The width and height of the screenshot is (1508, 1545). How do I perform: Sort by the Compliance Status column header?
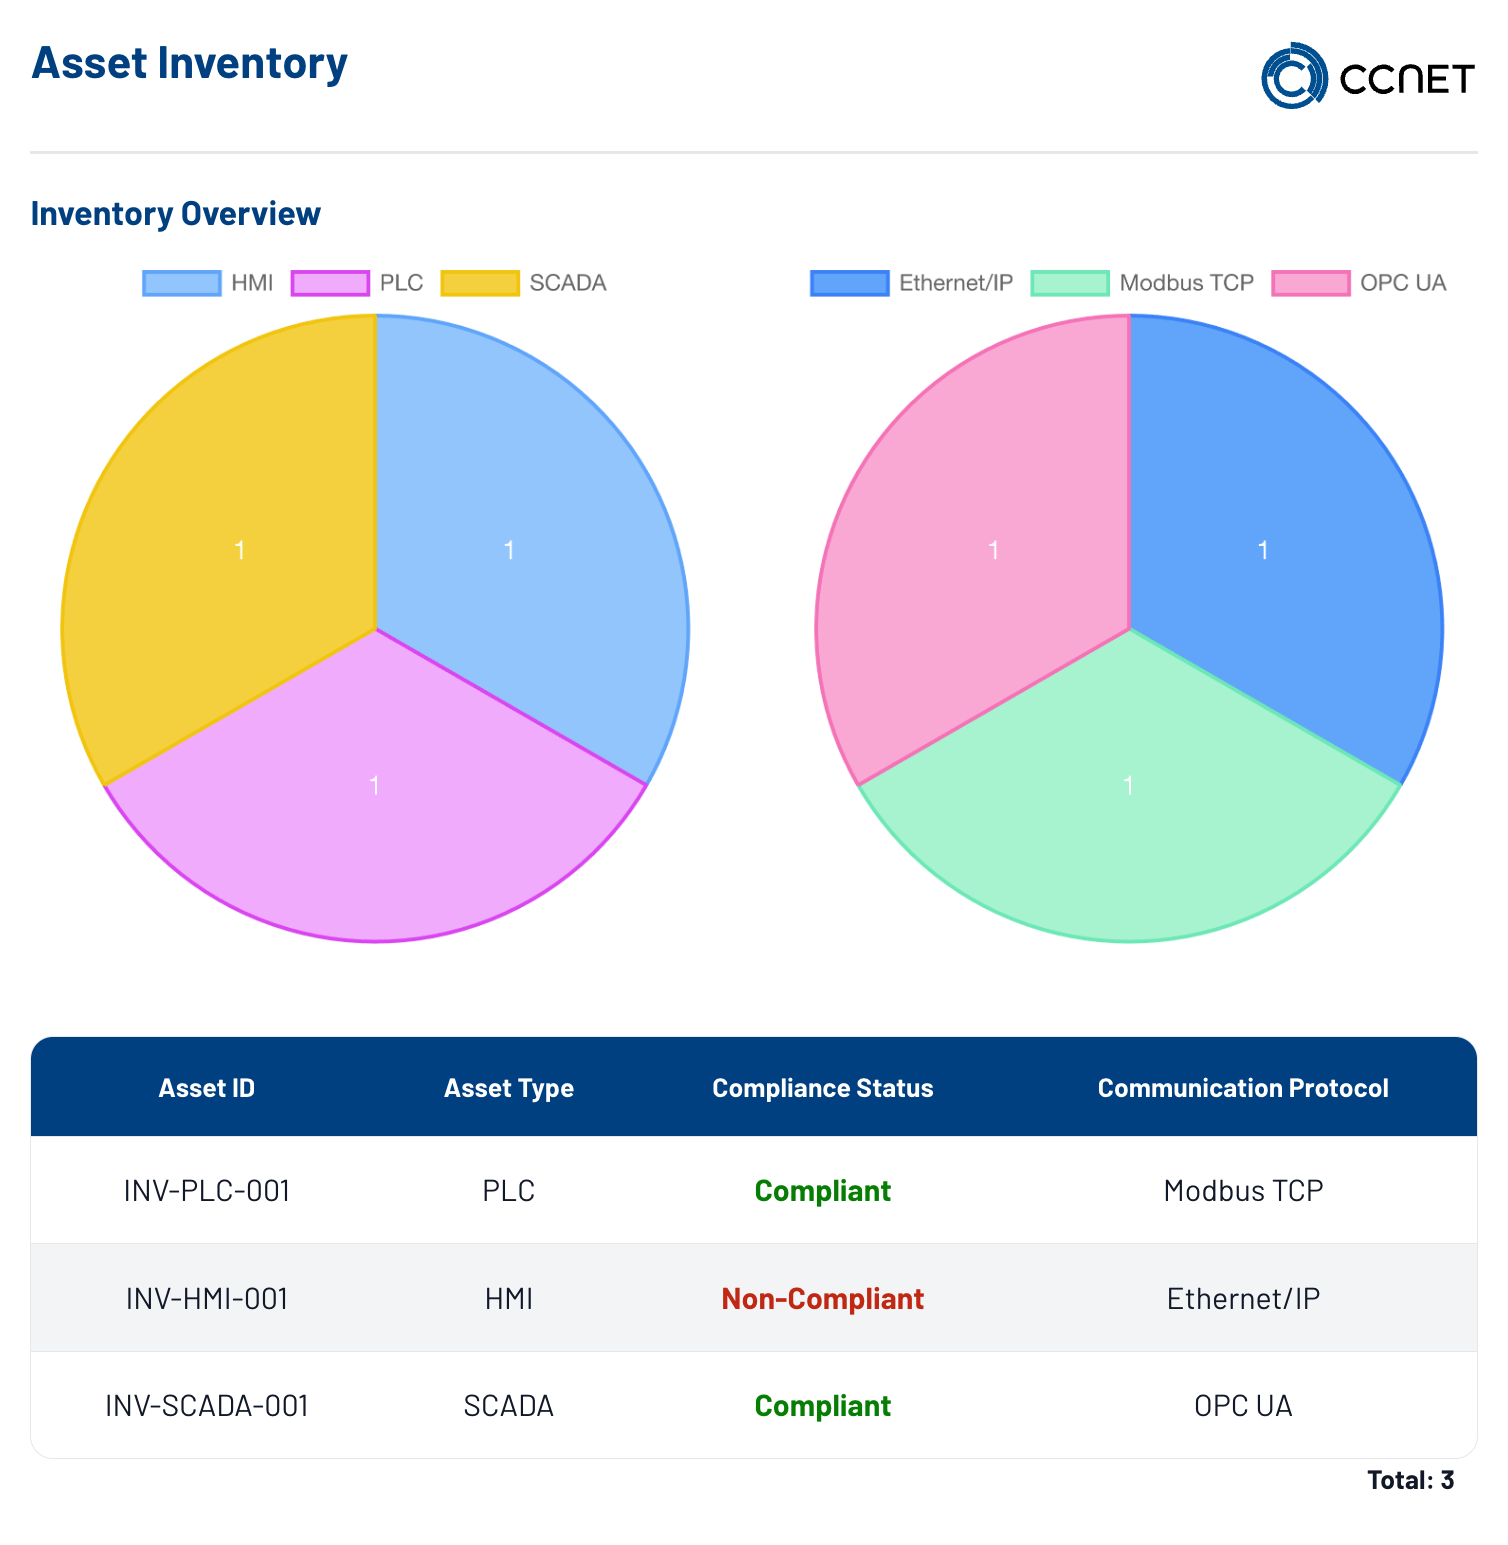(823, 1088)
